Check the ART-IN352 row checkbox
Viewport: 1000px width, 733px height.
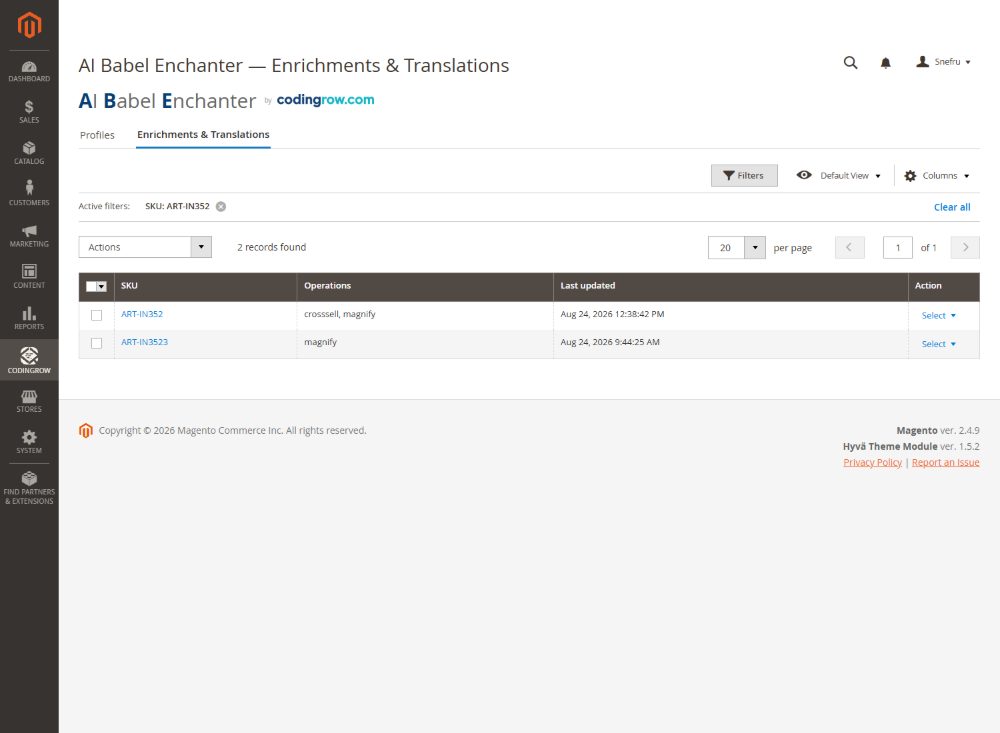tap(96, 315)
